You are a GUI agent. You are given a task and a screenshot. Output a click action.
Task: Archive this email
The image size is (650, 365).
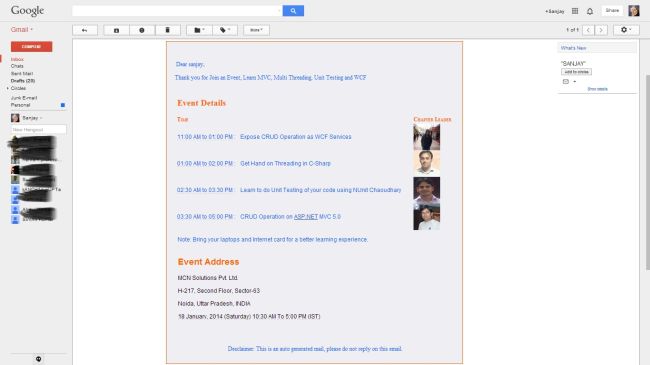click(116, 30)
